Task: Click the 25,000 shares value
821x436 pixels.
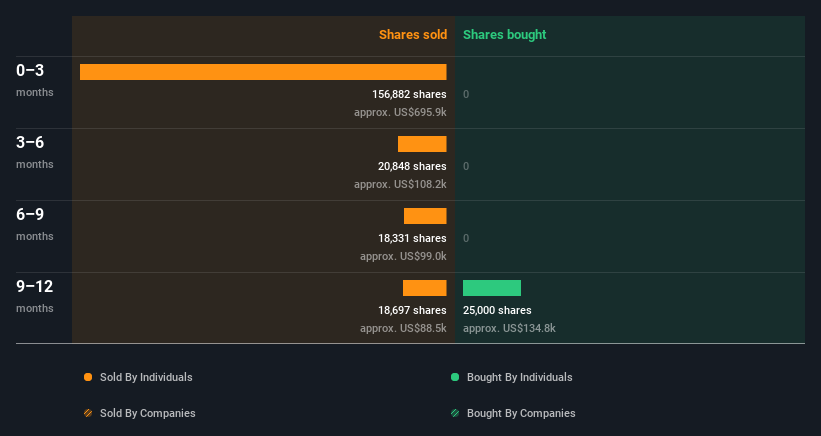Action: (497, 310)
